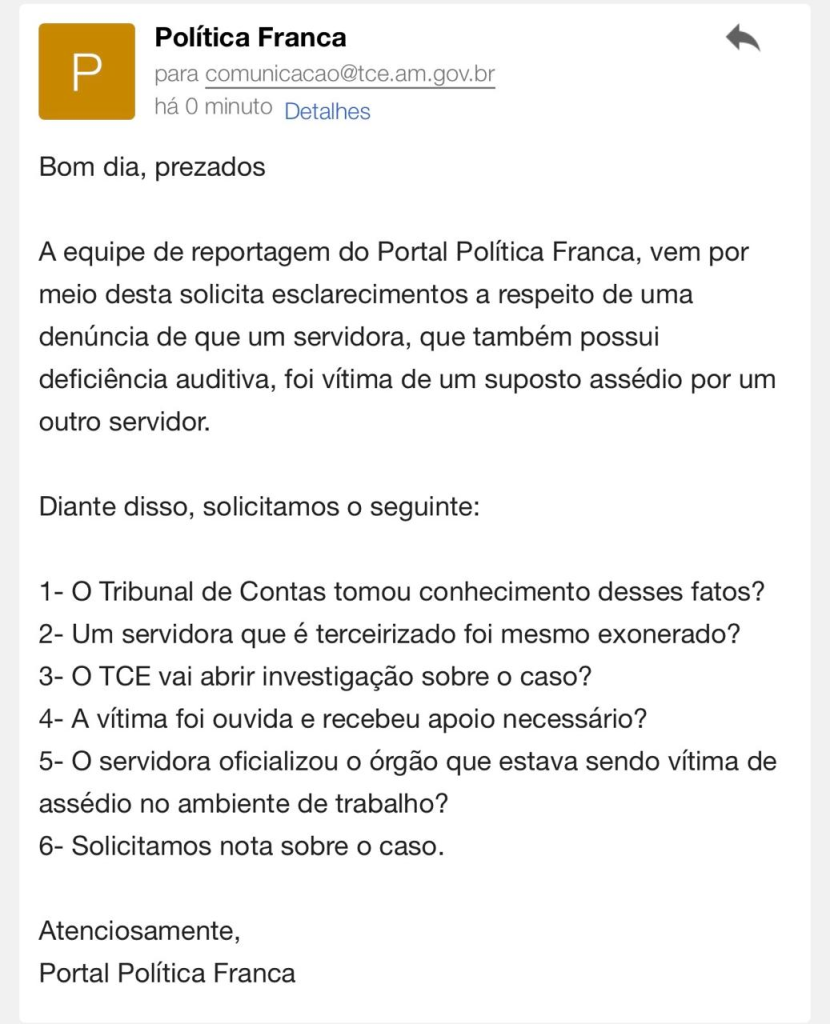830x1024 pixels.
Task: Expand the Detalhes link
Action: [x=327, y=112]
